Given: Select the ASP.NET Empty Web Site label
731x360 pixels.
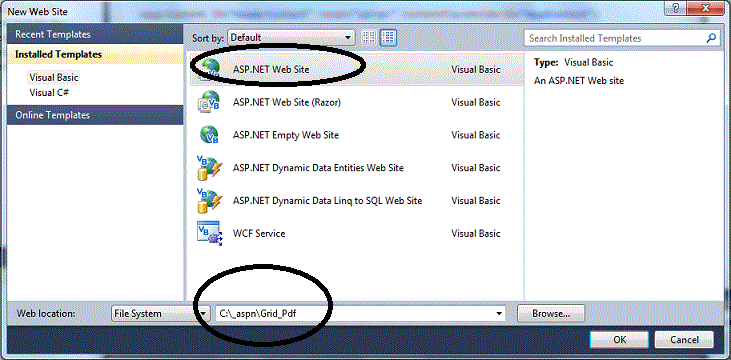Looking at the screenshot, I should click(286, 135).
